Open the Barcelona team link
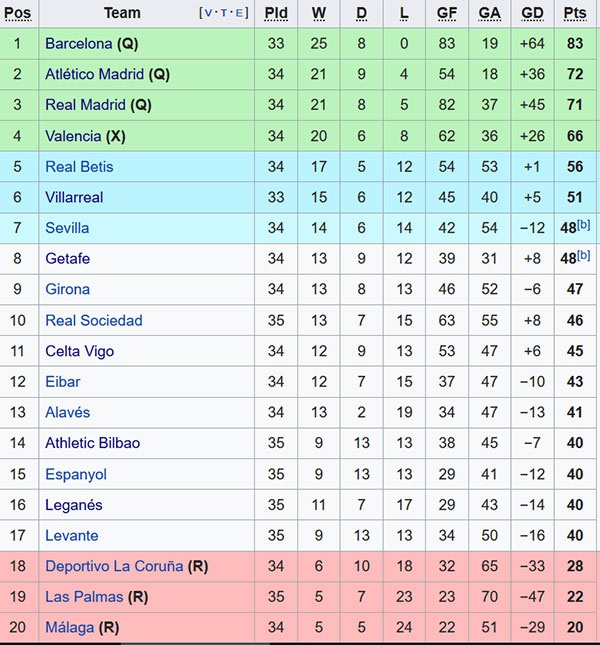This screenshot has width=600, height=645. coord(79,44)
